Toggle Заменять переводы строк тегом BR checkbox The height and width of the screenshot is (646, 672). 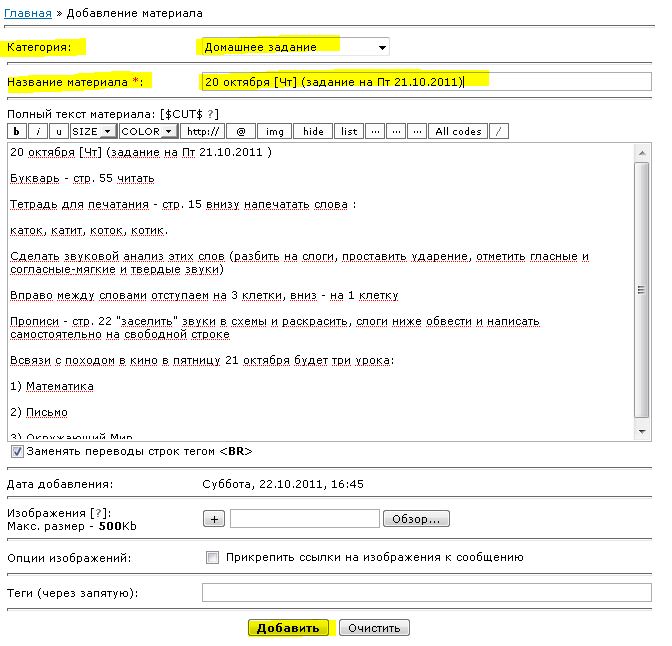pyautogui.click(x=17, y=451)
